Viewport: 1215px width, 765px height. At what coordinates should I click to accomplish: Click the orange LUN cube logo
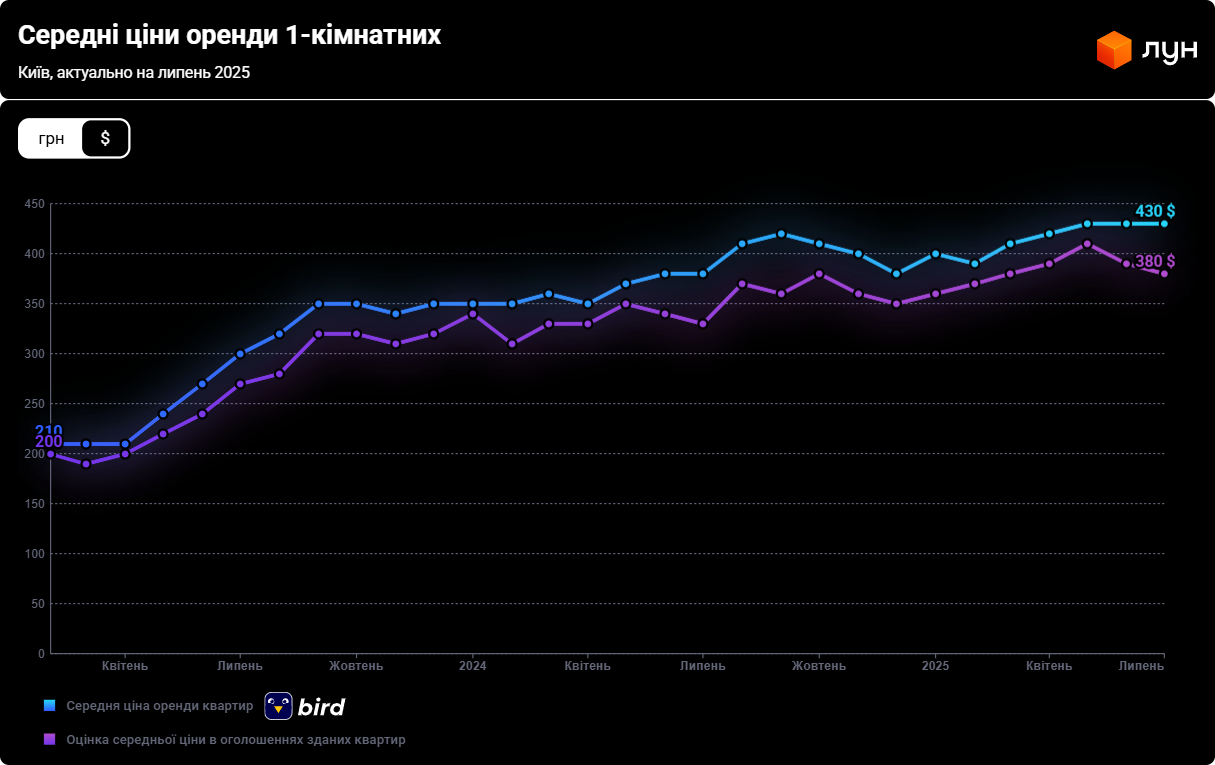pos(1113,50)
